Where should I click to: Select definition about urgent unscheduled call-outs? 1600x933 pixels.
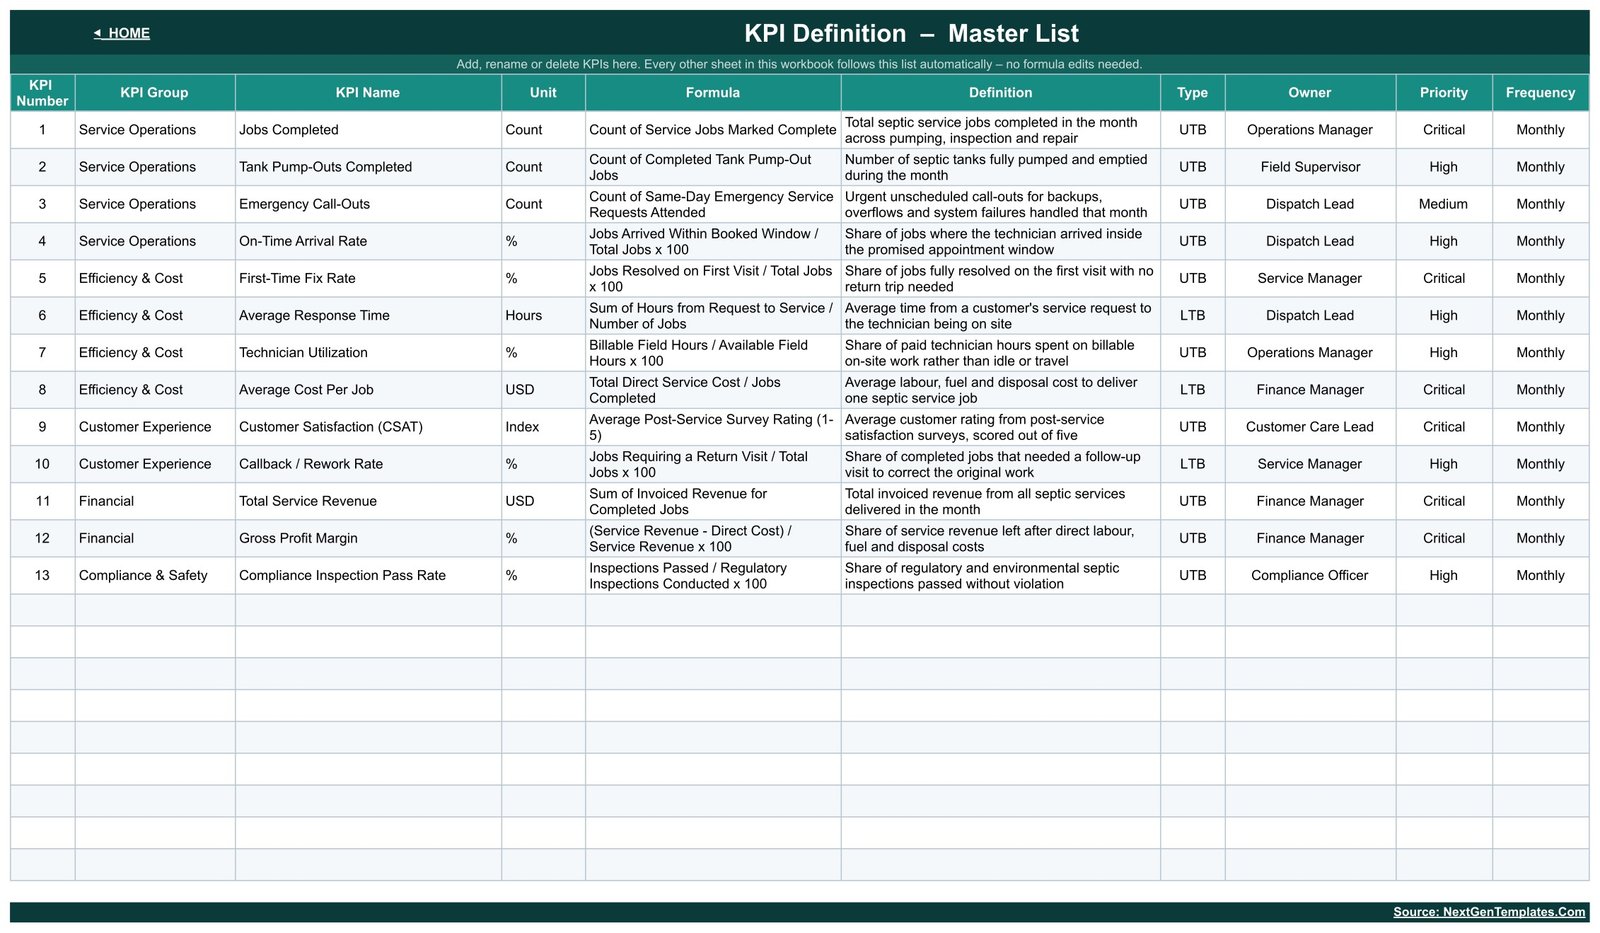[1000, 204]
